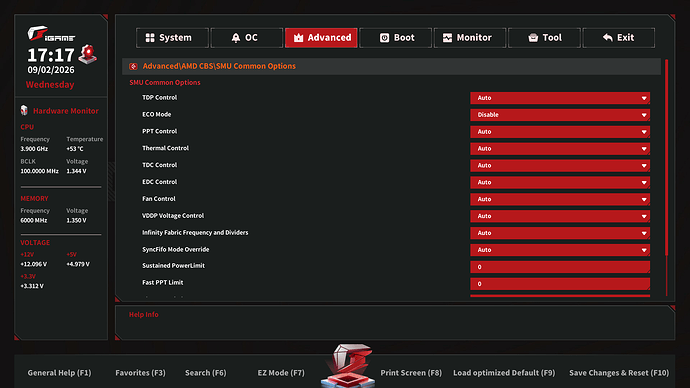Image resolution: width=690 pixels, height=388 pixels.
Task: Click Load optimized Default (F9)
Action: 504,373
